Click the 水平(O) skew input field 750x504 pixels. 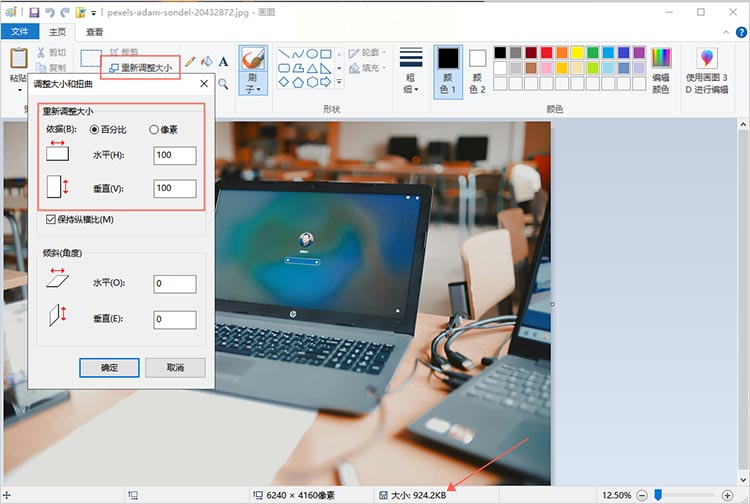coord(175,284)
